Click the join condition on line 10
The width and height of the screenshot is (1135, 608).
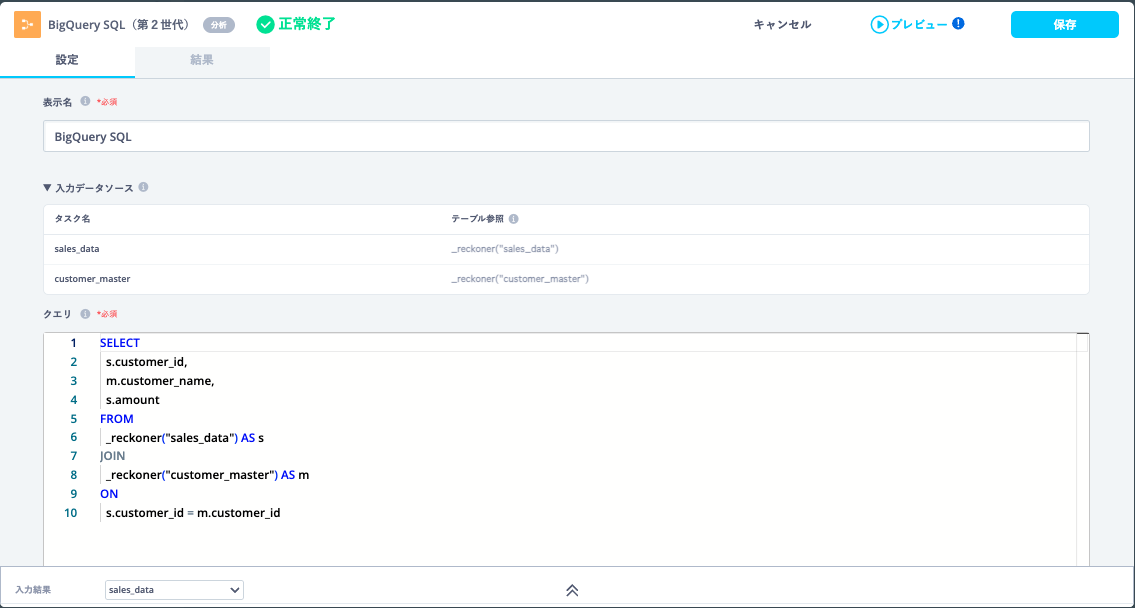click(193, 513)
